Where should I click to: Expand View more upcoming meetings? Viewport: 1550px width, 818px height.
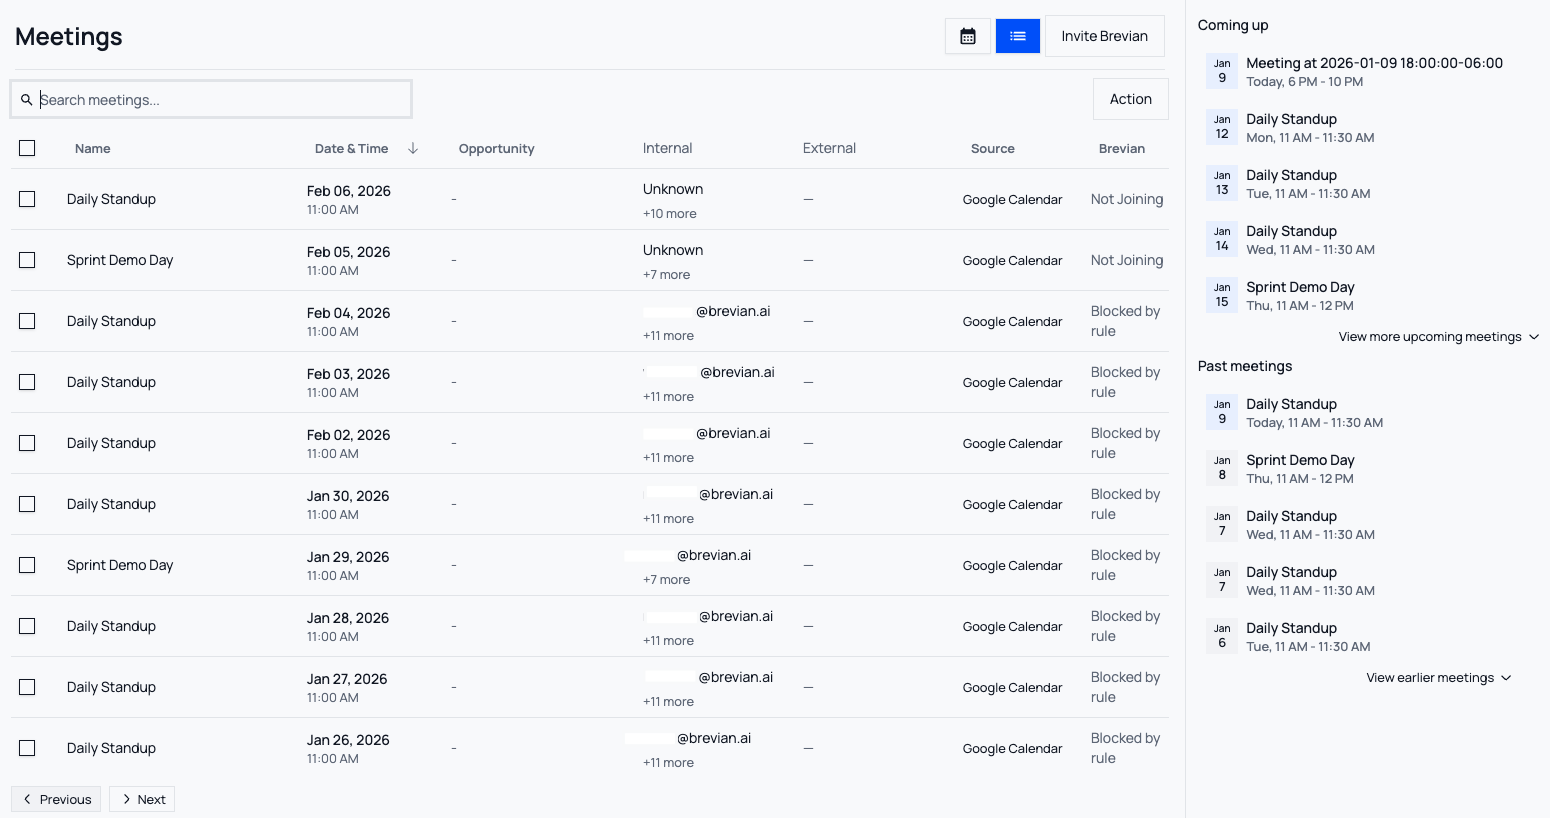coord(1438,337)
